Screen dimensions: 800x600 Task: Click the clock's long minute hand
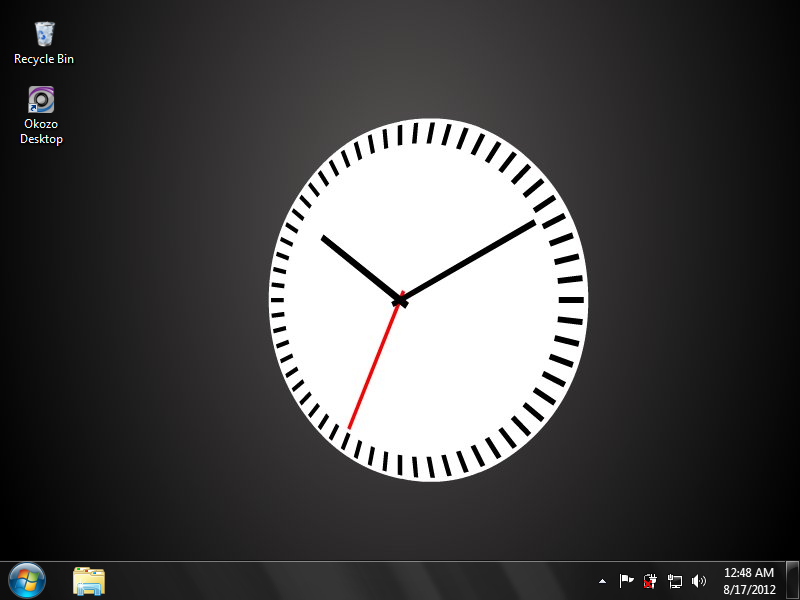click(467, 261)
